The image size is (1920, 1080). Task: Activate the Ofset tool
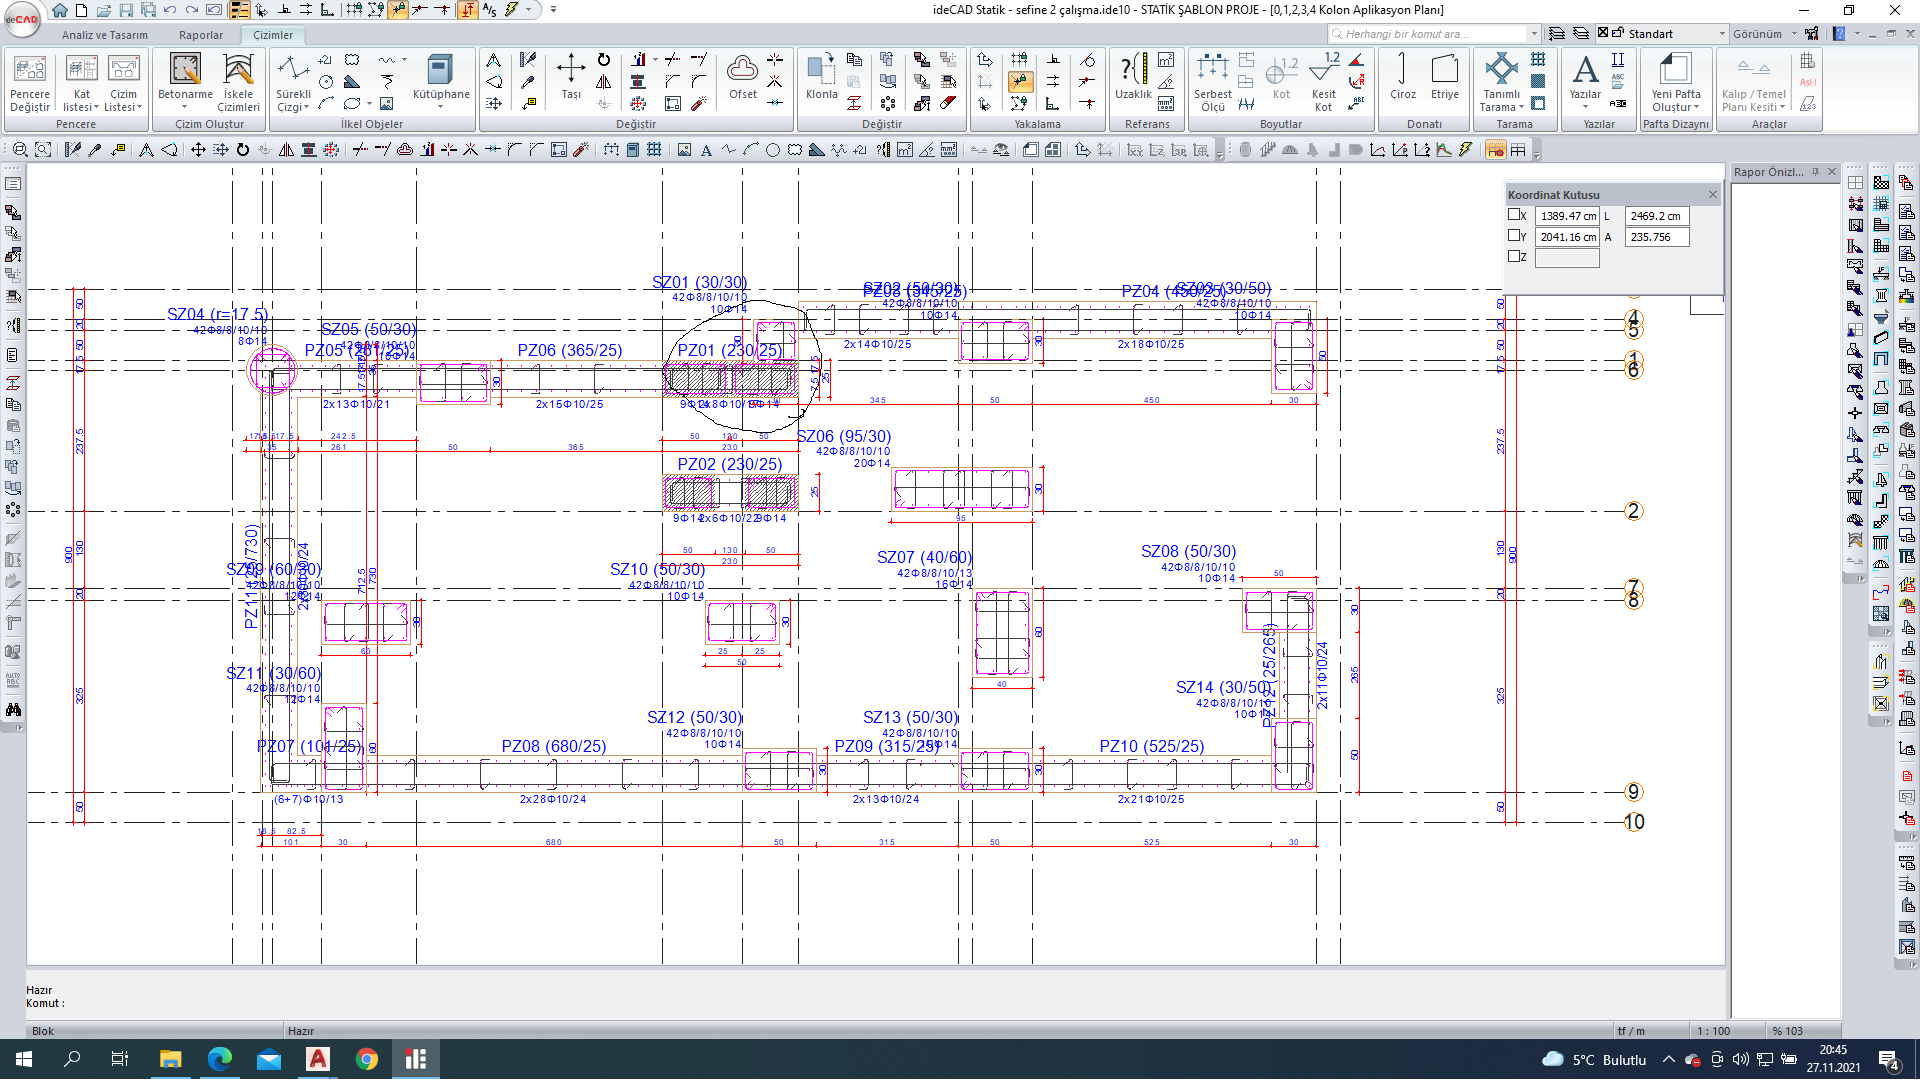click(x=742, y=78)
